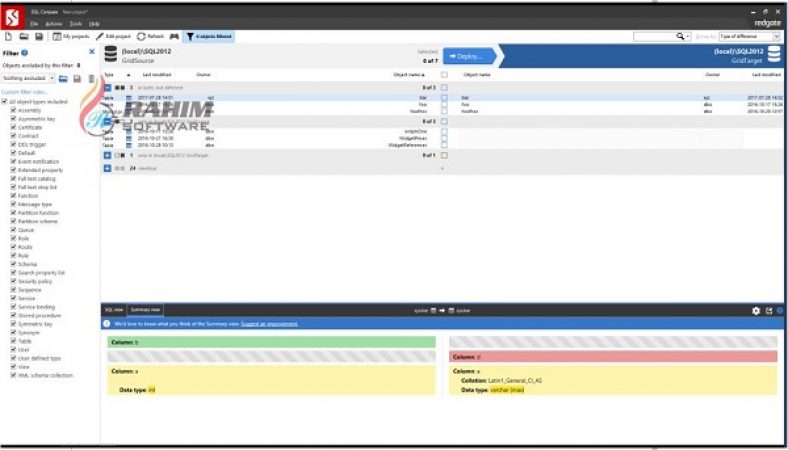Open the File menu
Screen dimensions: 788x450
[34, 24]
